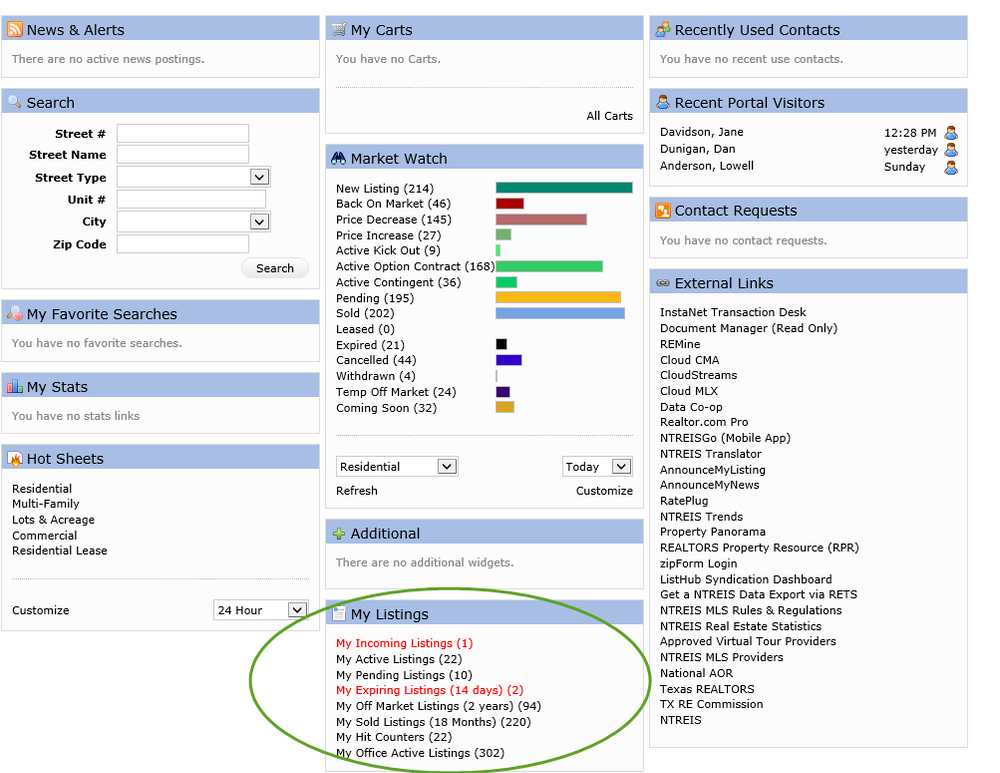Click the Zip Code input field
Viewport: 1000px width, 773px height.
(x=182, y=244)
